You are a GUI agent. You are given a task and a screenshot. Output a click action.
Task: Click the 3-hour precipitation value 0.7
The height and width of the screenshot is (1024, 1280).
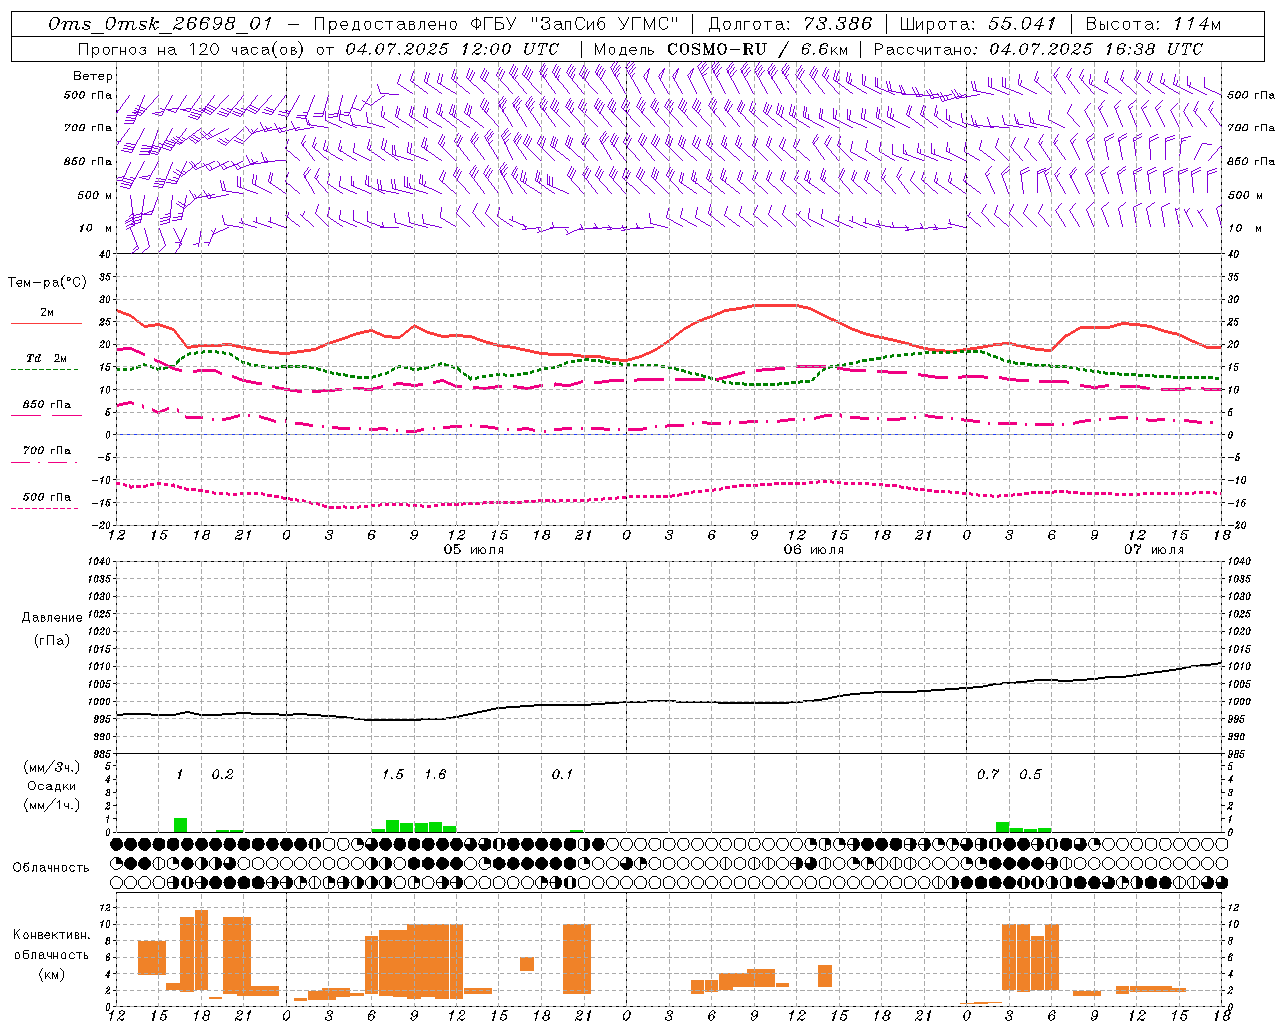coord(988,775)
